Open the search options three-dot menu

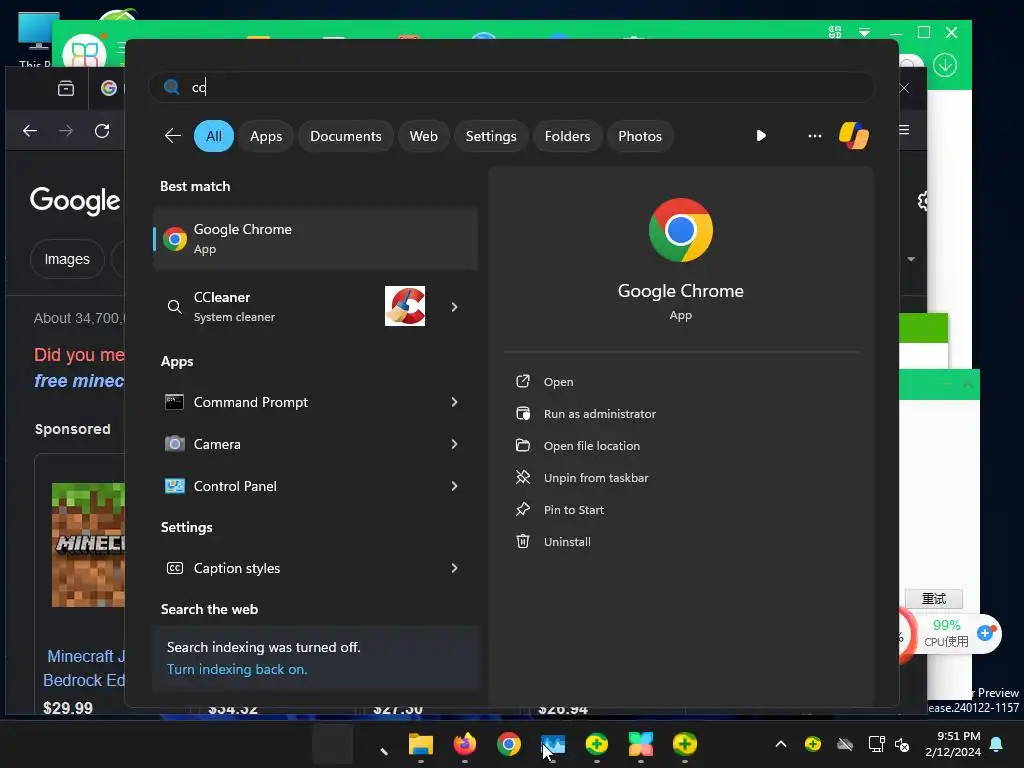[x=814, y=136]
